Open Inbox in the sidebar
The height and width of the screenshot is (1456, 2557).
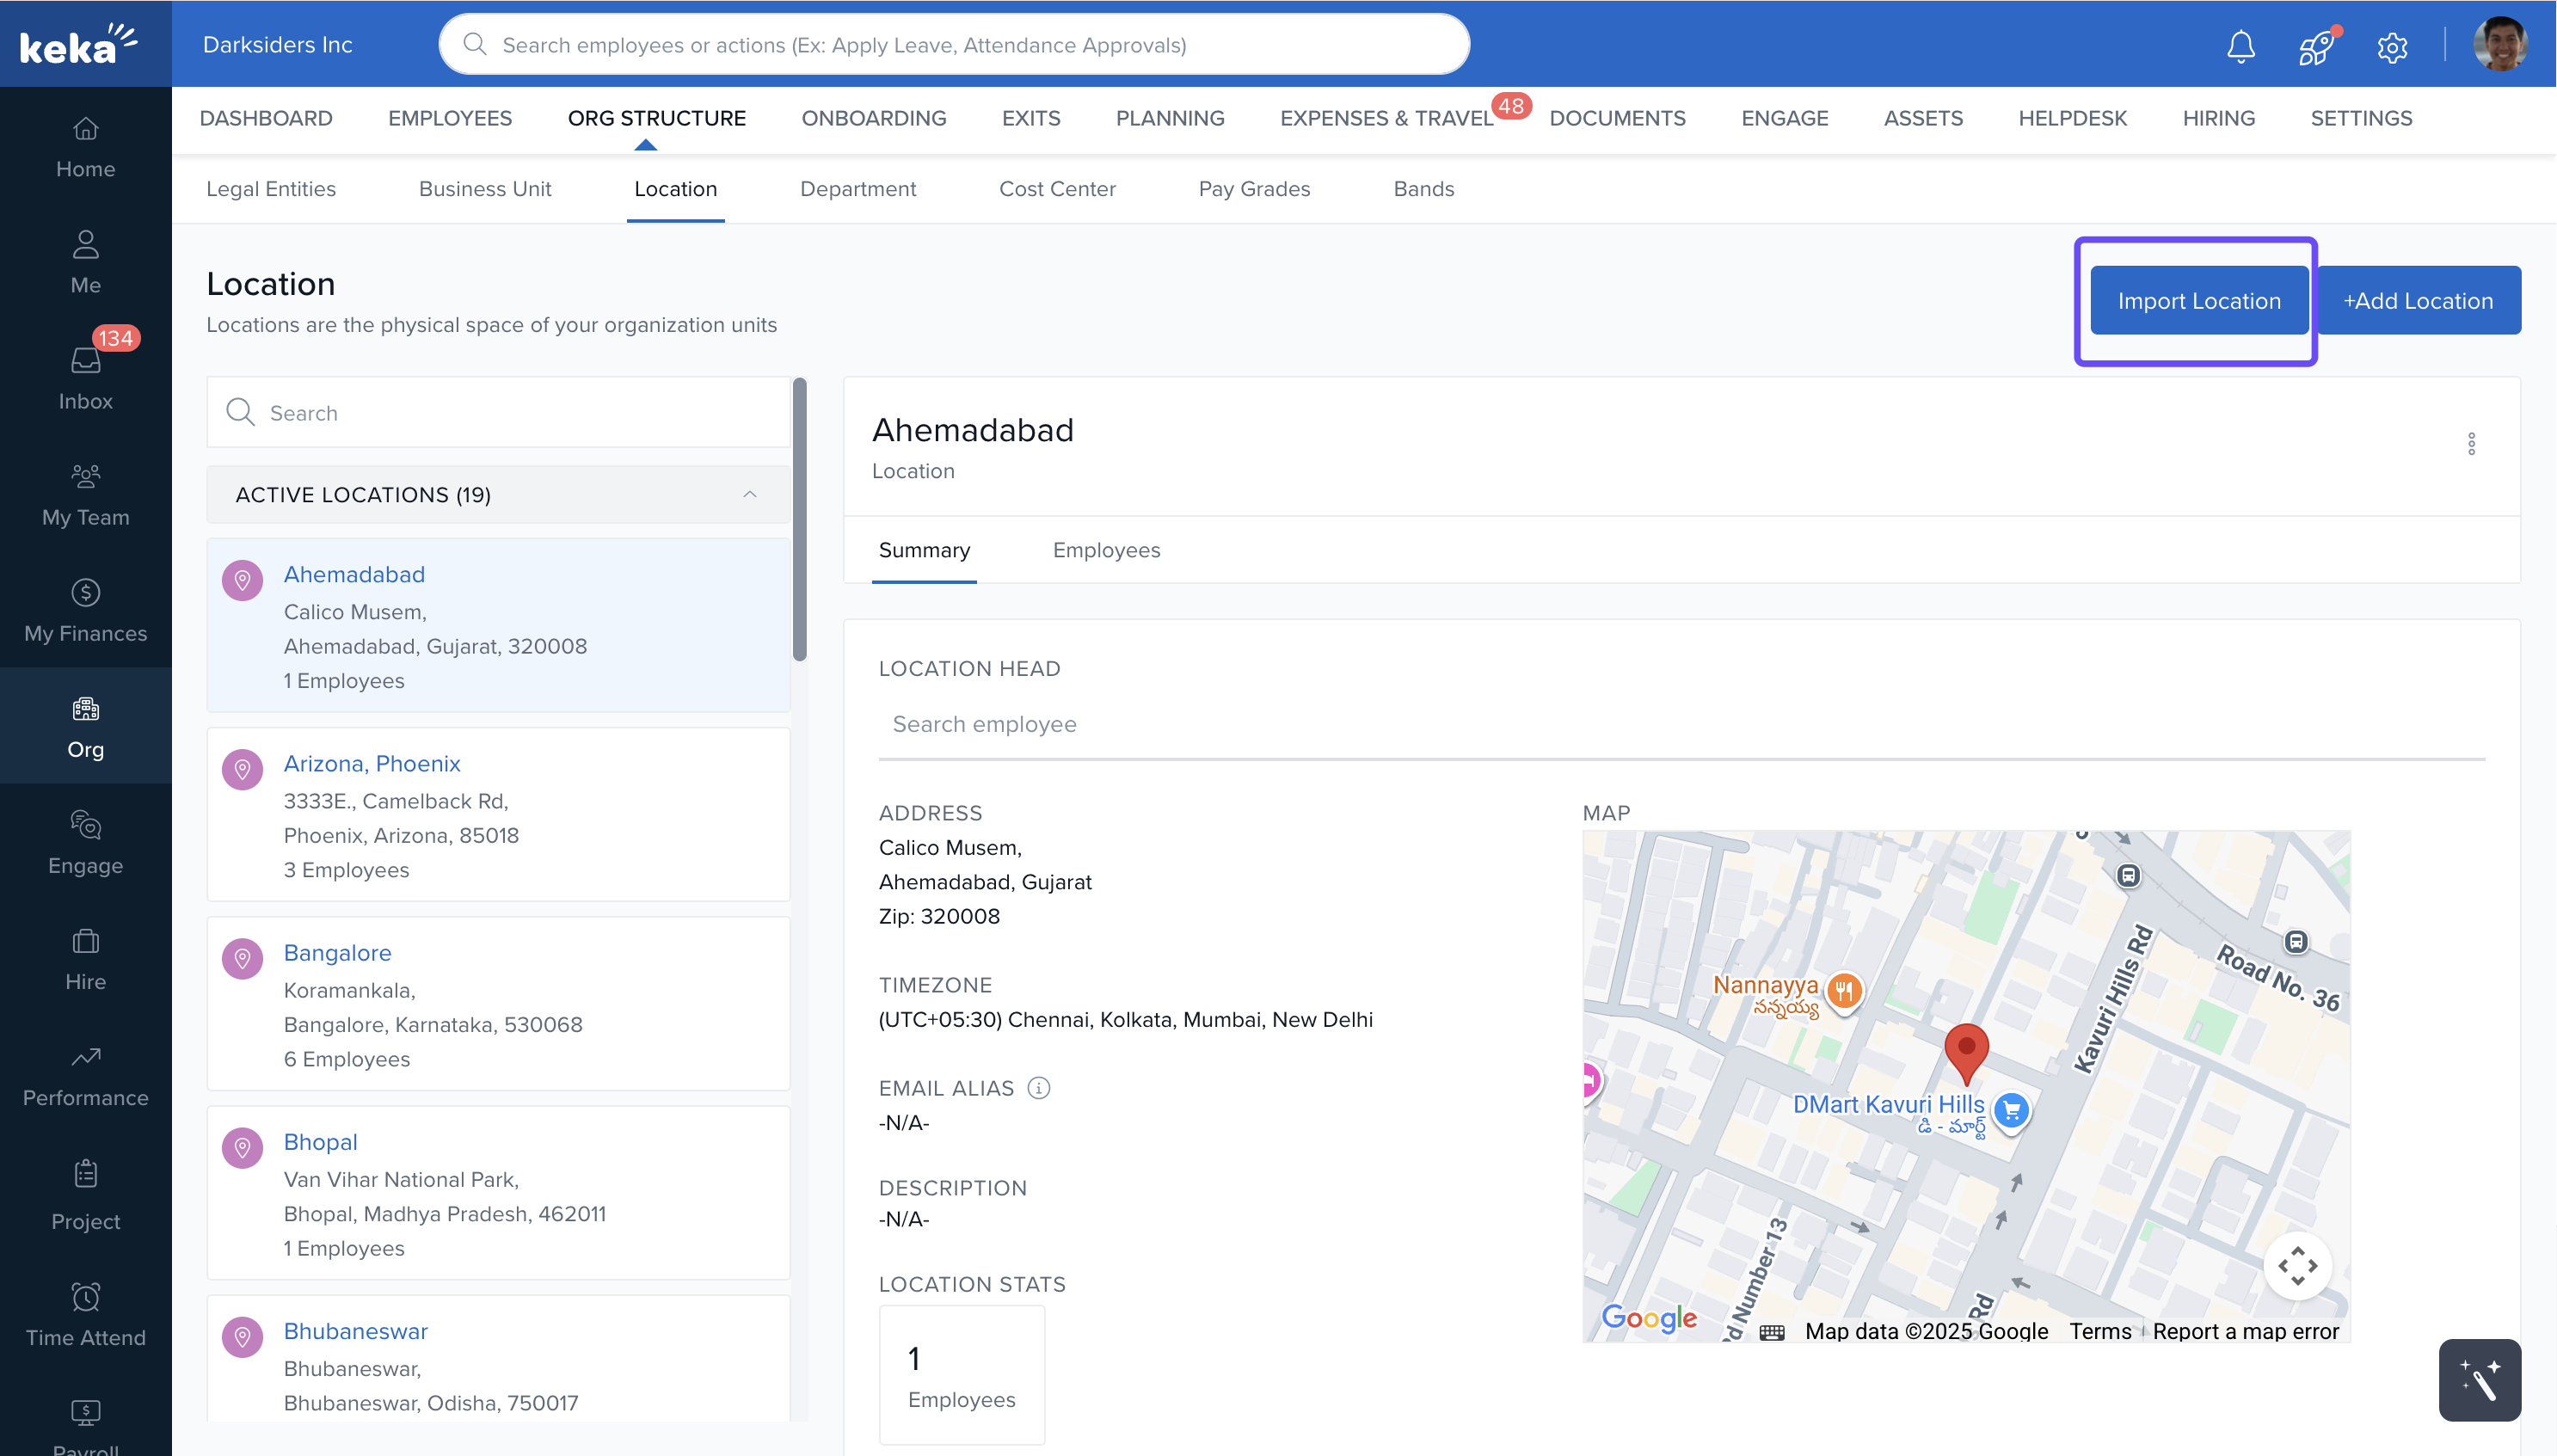pos(85,377)
